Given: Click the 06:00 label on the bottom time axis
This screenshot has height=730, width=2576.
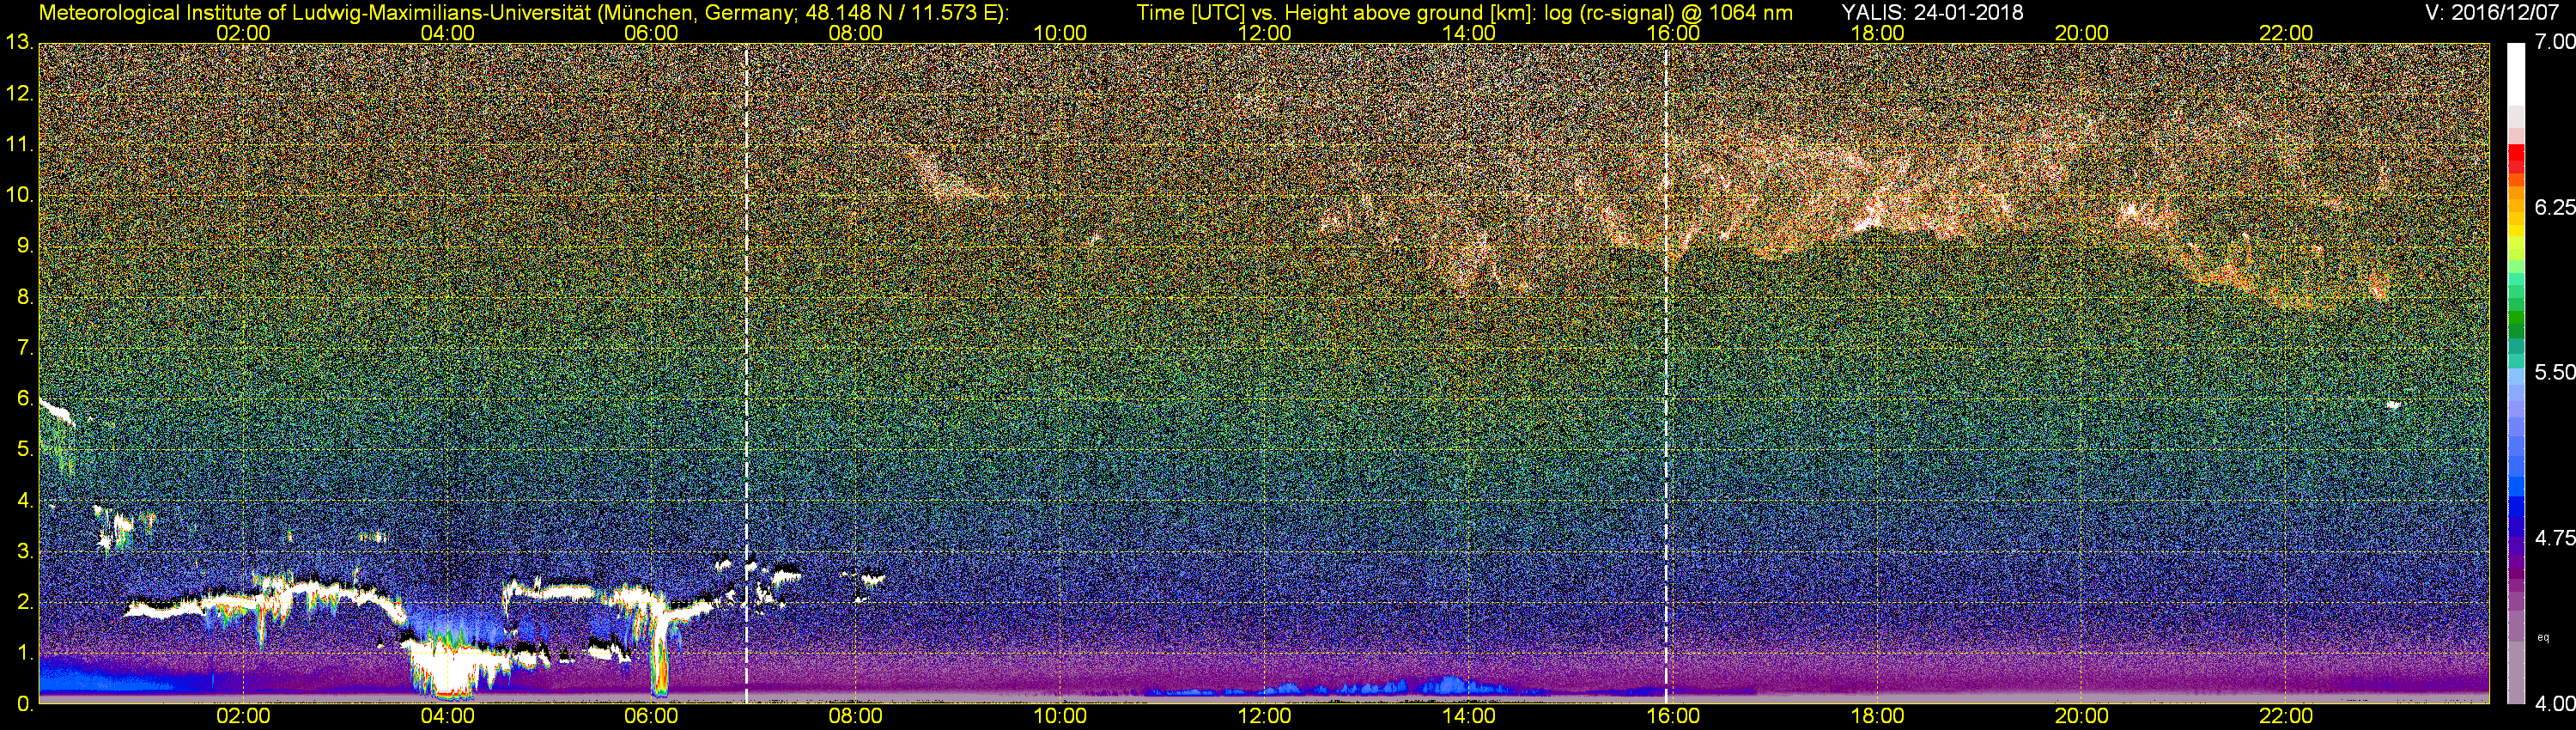Looking at the screenshot, I should point(651,716).
